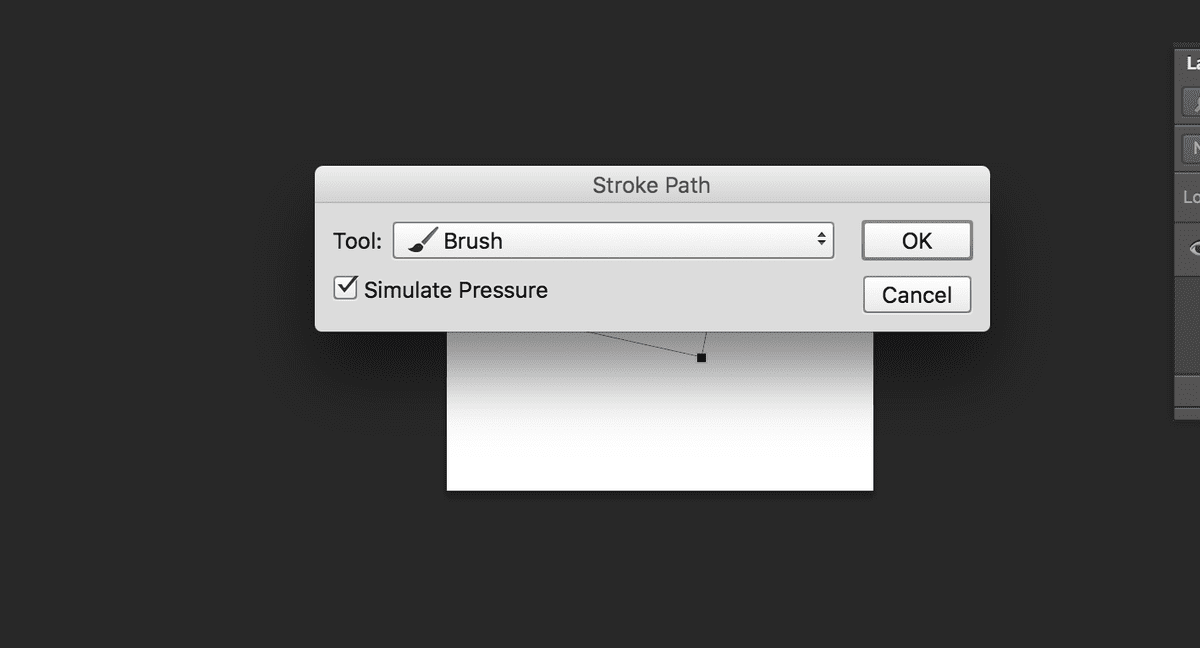Click the checkmark inside Simulate Pressure box
The width and height of the screenshot is (1200, 648).
[x=345, y=287]
